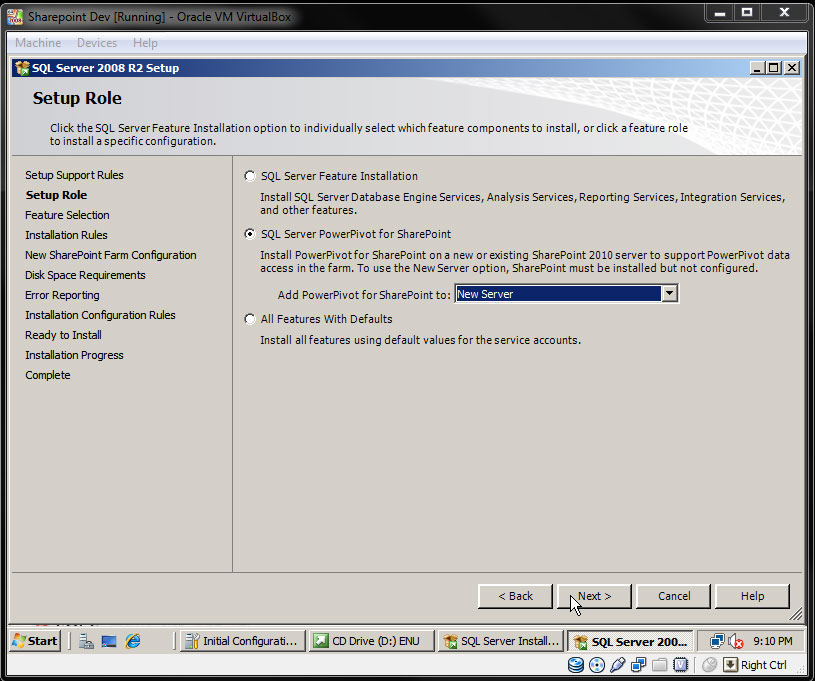Grab the setup window resize grip
The image size is (815, 681).
[x=796, y=614]
